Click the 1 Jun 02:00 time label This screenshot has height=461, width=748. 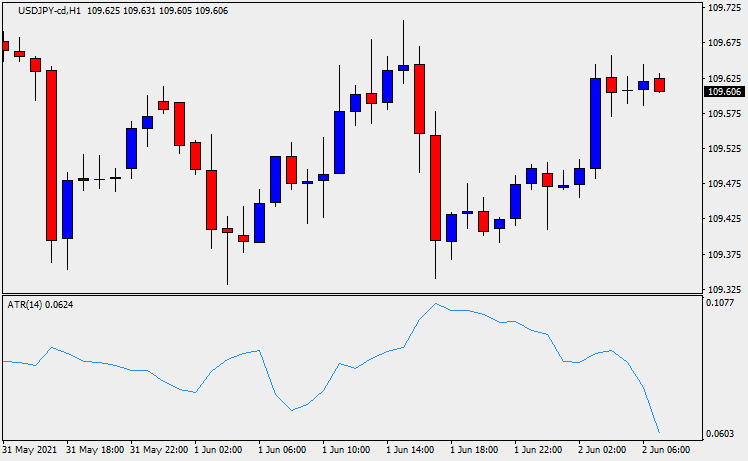(x=218, y=450)
